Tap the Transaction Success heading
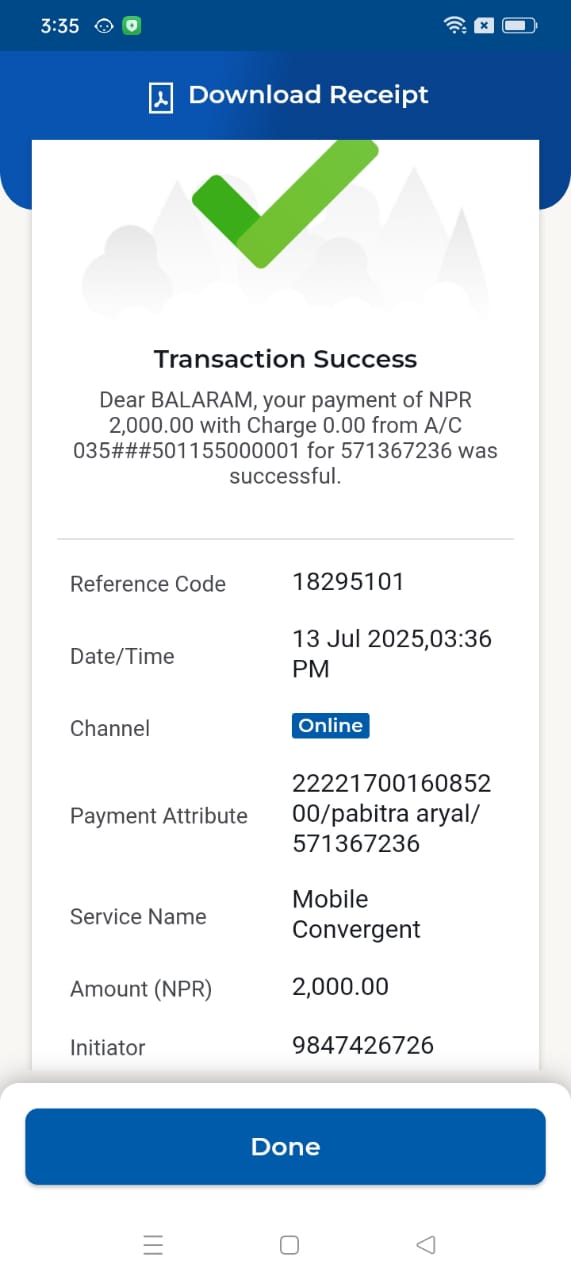Image resolution: width=571 pixels, height=1280 pixels. [285, 359]
